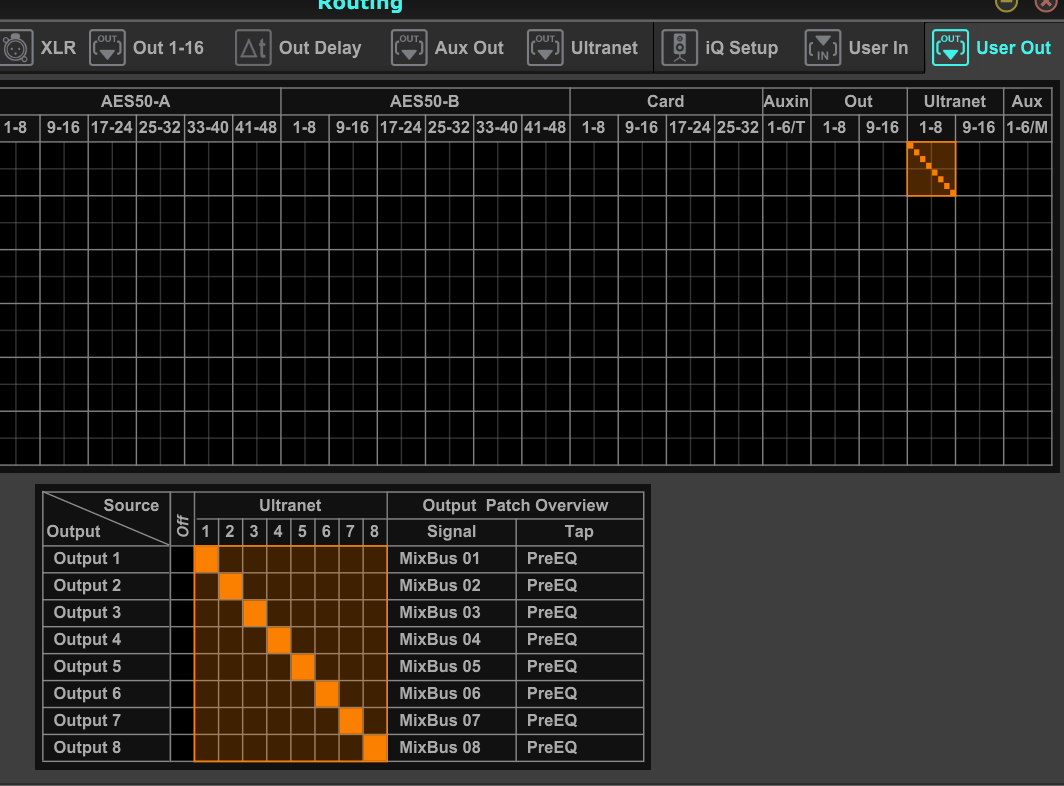This screenshot has width=1064, height=786.
Task: Open the Out Delay tab
Action: click(320, 48)
